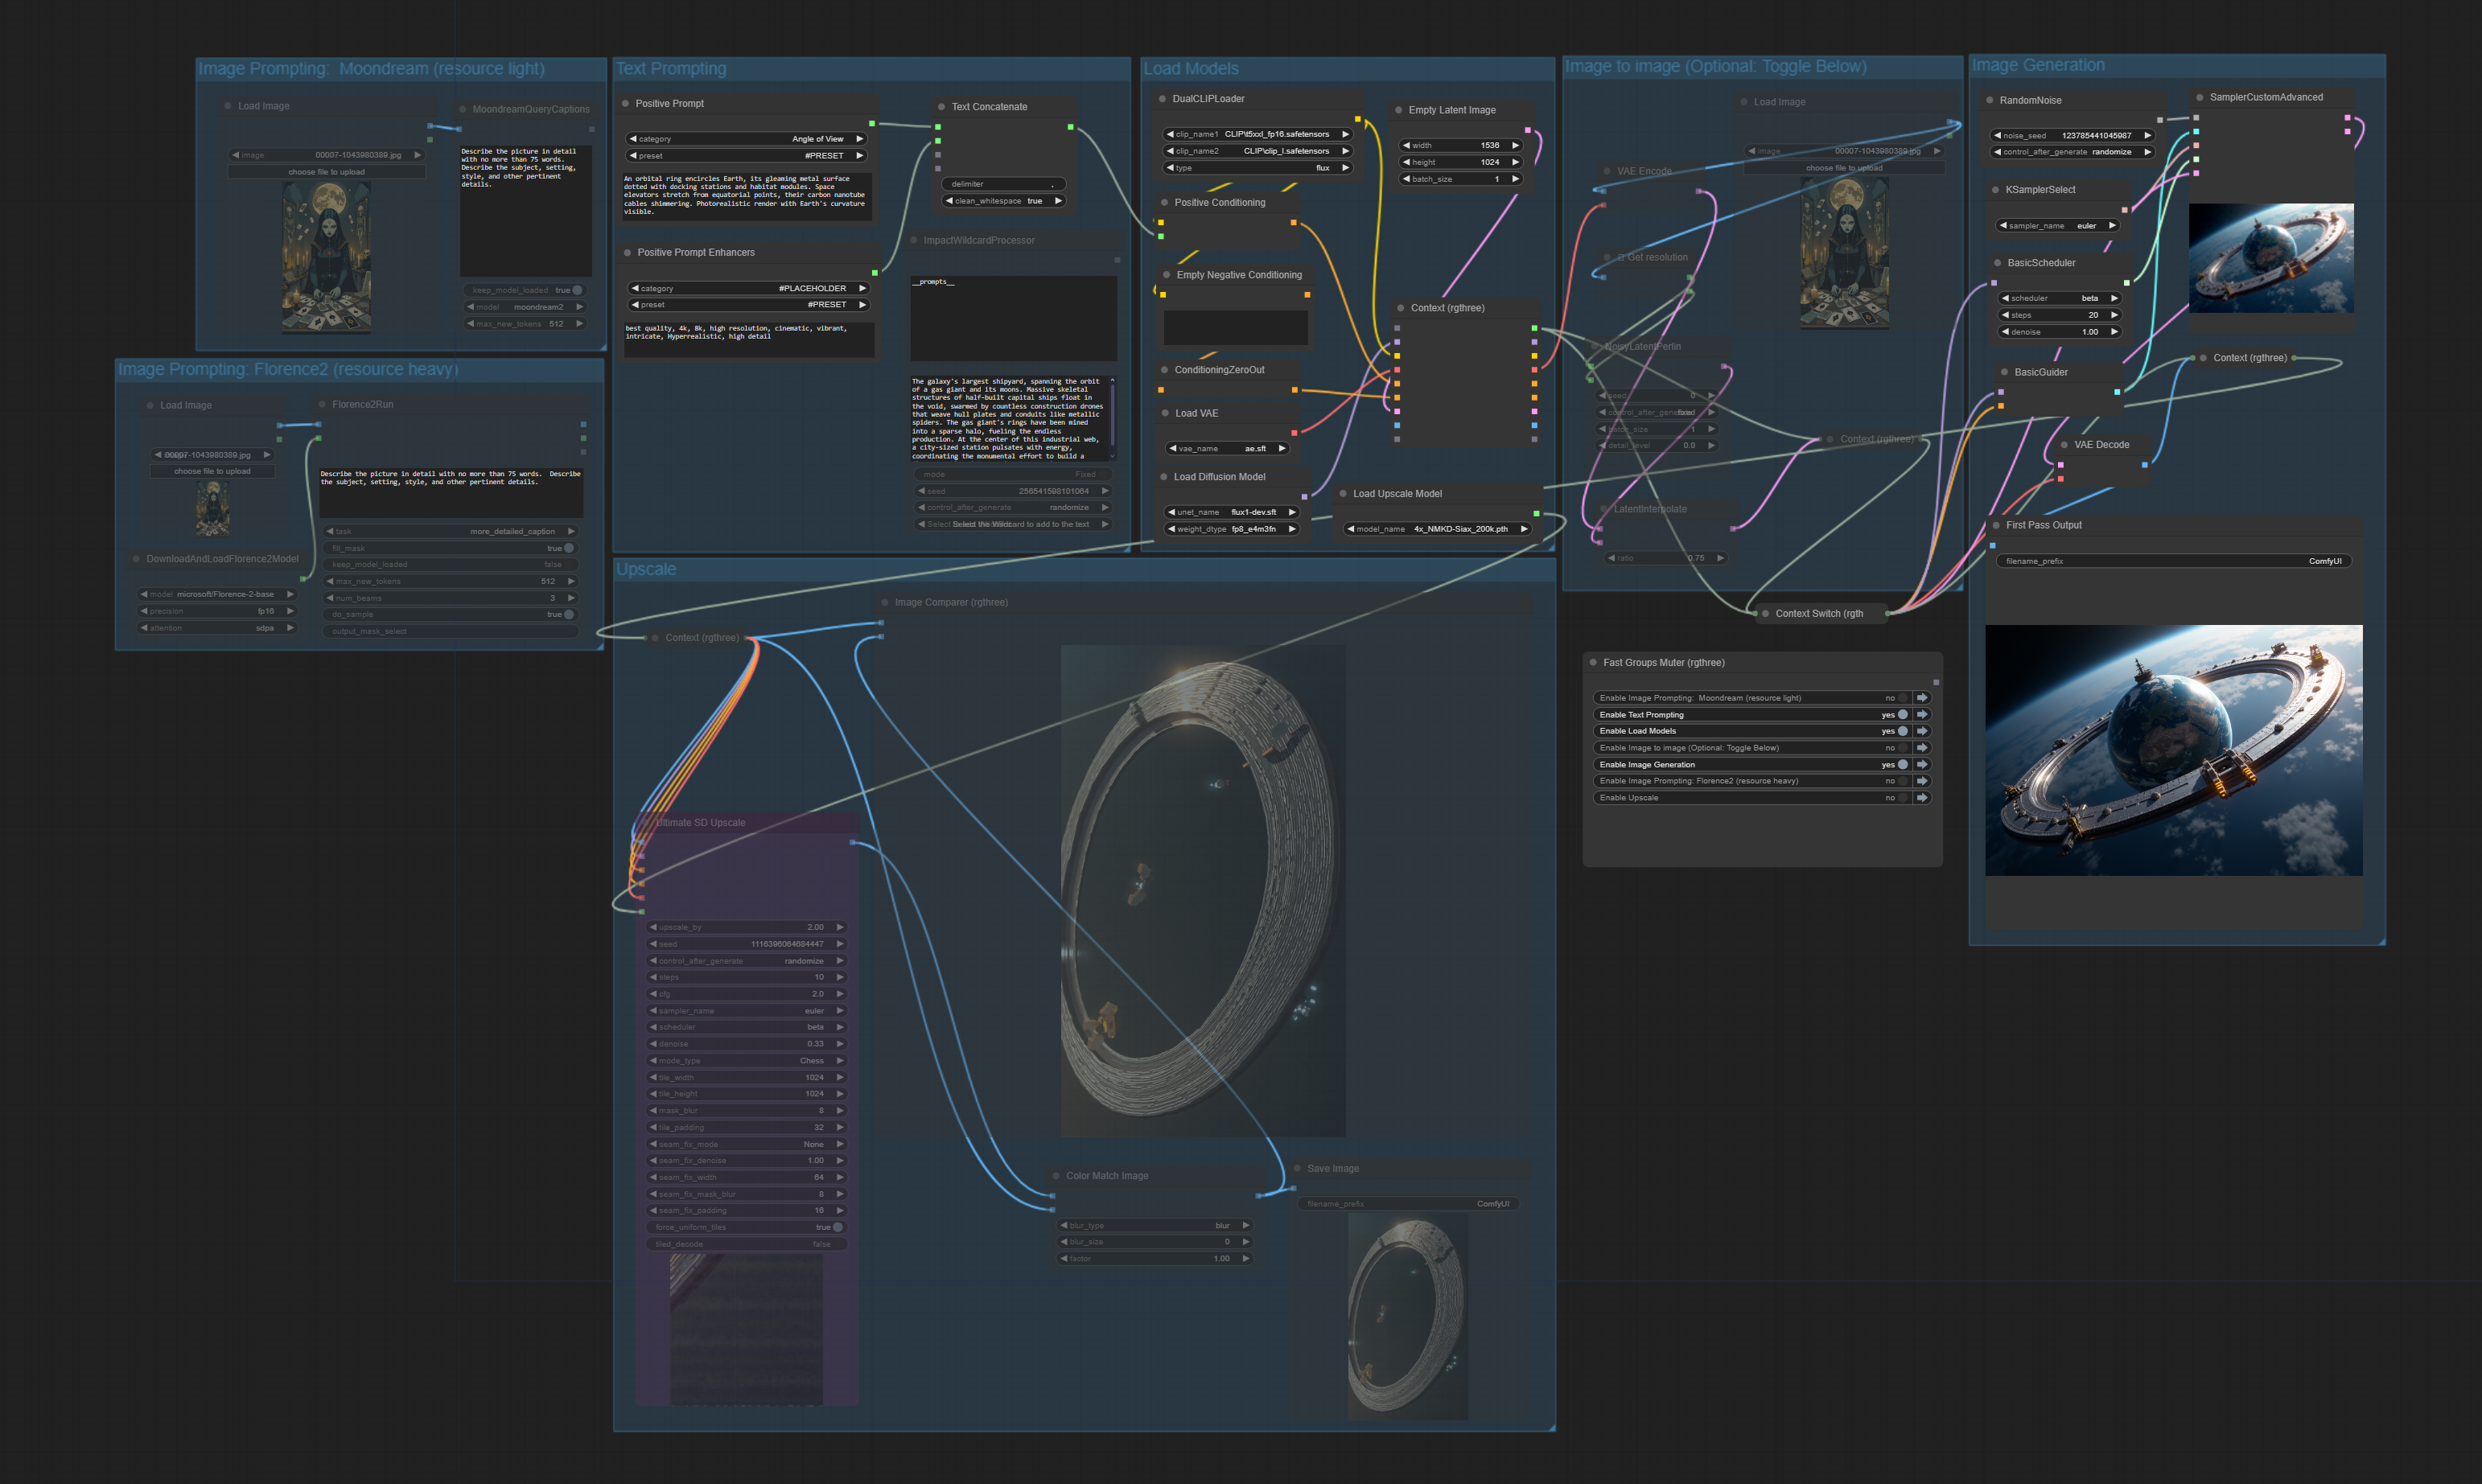
Task: Click go-to arrow for Enable Text Prompting
Action: coord(1921,715)
